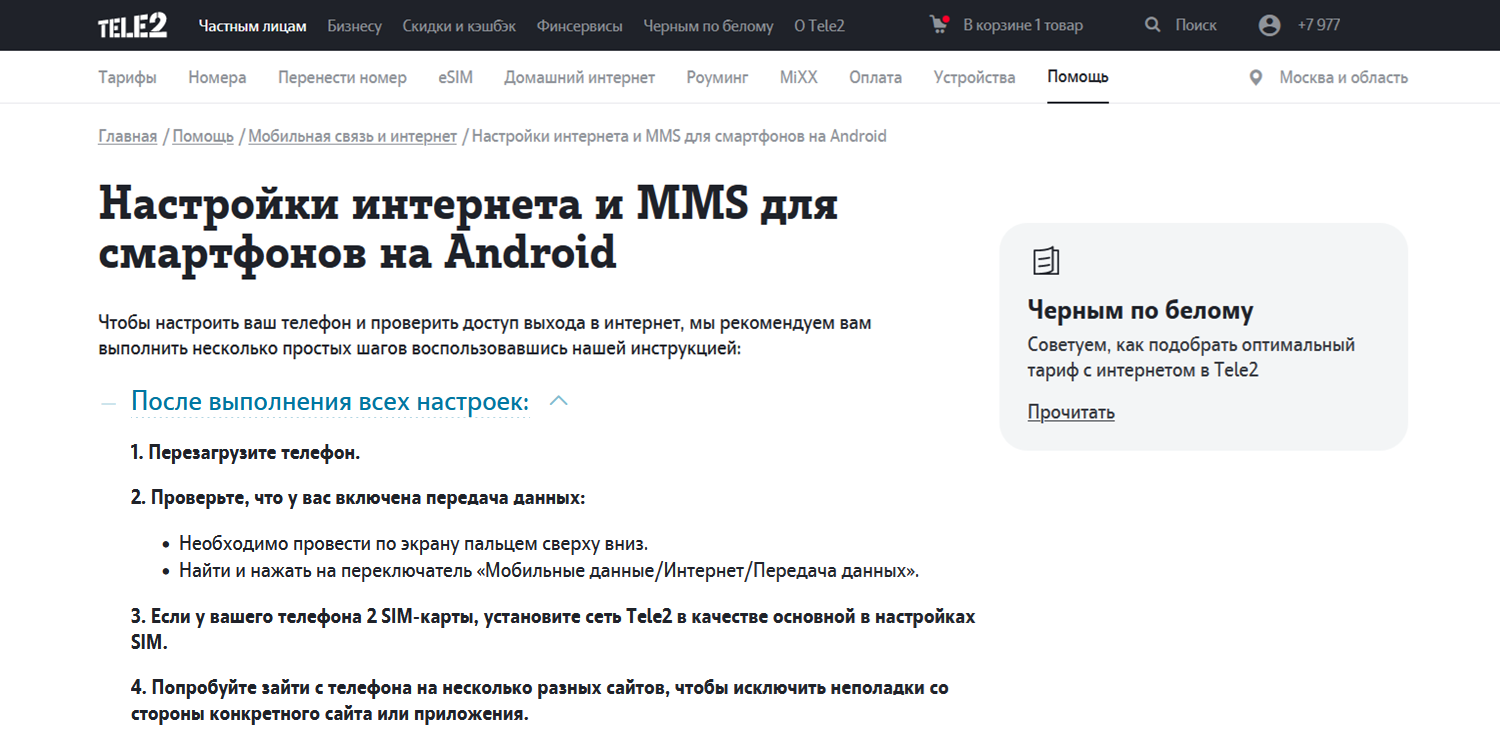Click the Помощь breadcrumb link
The height and width of the screenshot is (753, 1500).
coord(203,136)
